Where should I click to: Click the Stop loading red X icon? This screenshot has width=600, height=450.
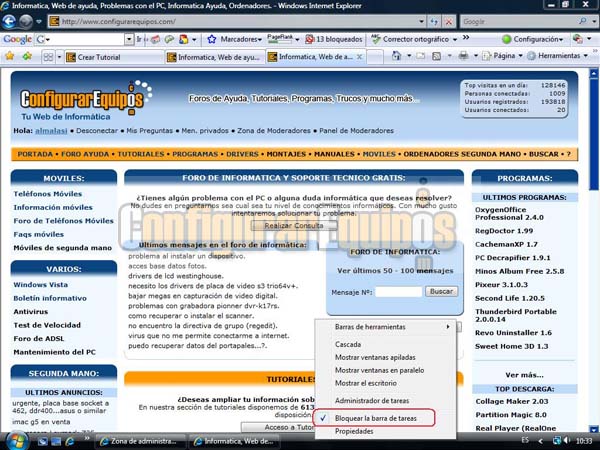448,22
